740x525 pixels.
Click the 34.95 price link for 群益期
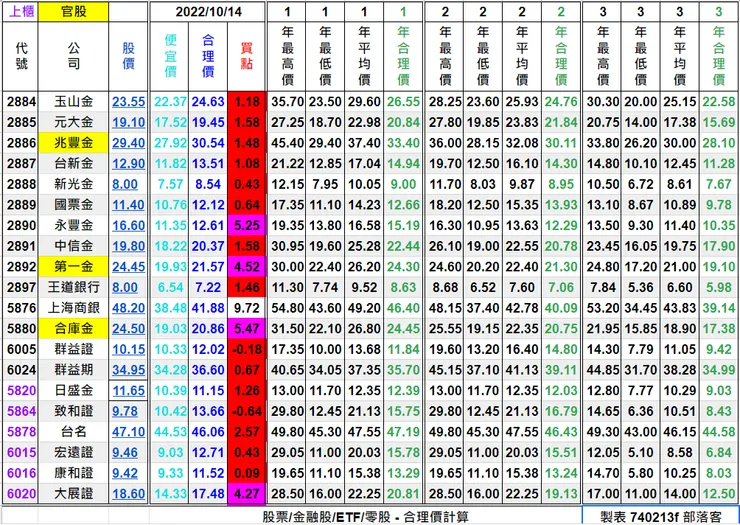(128, 370)
